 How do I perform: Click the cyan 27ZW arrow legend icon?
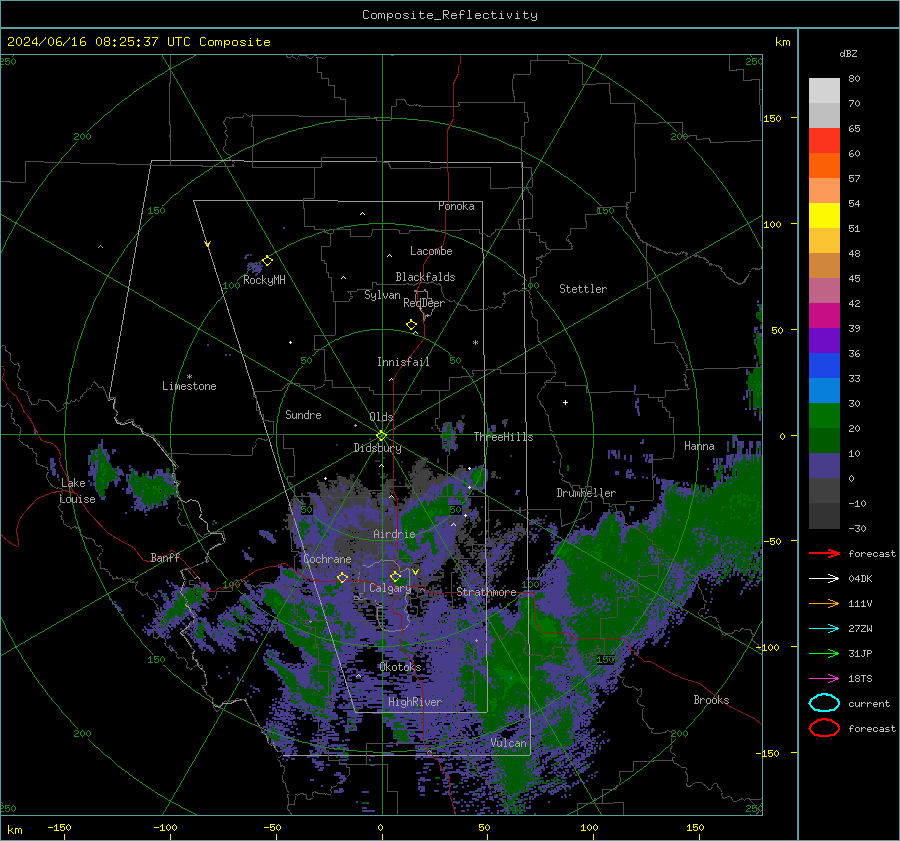(824, 629)
